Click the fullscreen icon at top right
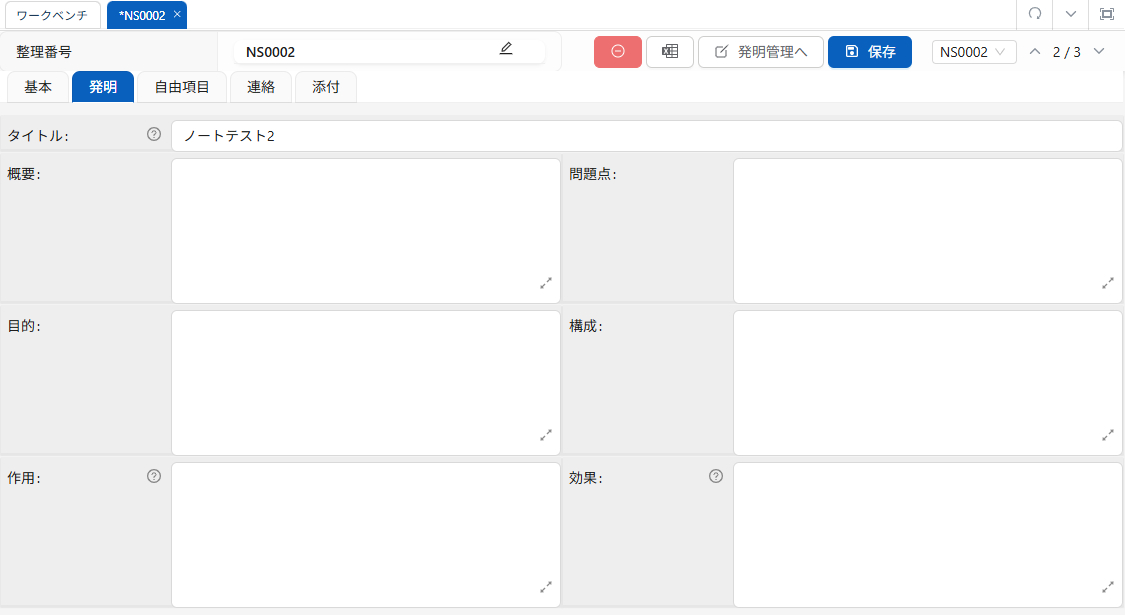This screenshot has height=615, width=1125. 1106,14
